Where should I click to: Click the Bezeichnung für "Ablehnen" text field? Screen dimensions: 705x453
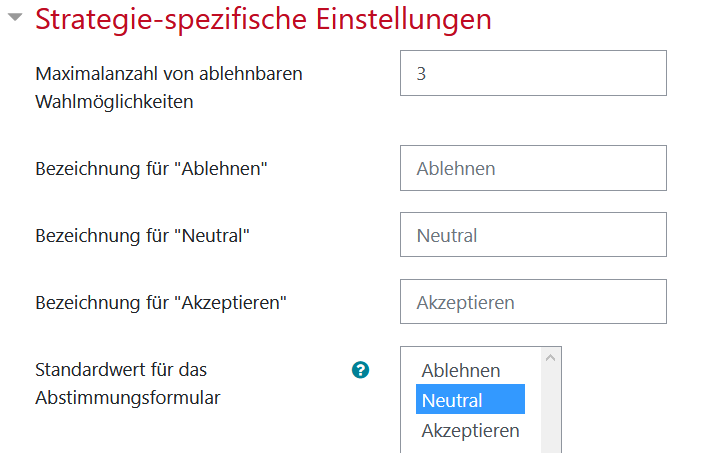pyautogui.click(x=533, y=168)
